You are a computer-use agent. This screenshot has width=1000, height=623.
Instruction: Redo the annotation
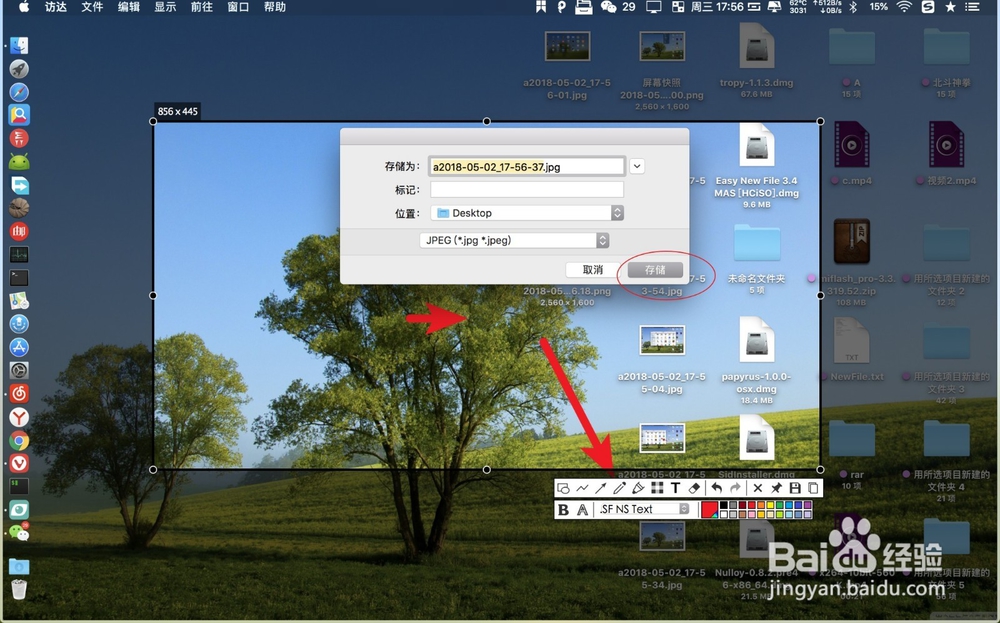tap(735, 488)
